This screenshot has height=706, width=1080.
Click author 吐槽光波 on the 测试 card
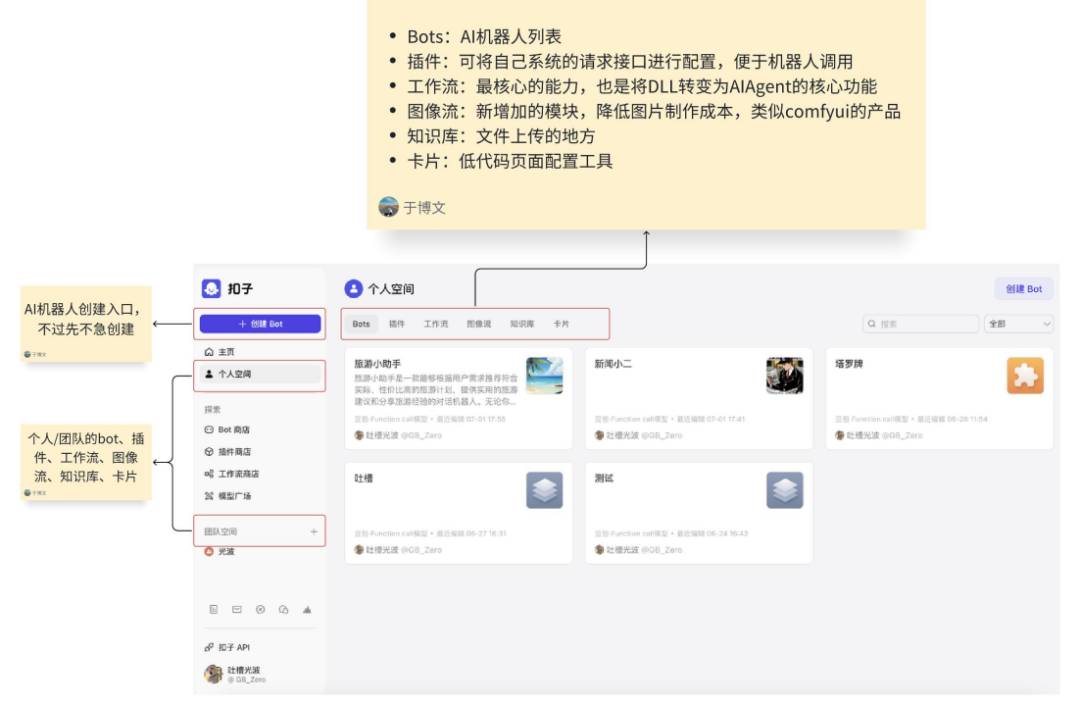[x=621, y=550]
